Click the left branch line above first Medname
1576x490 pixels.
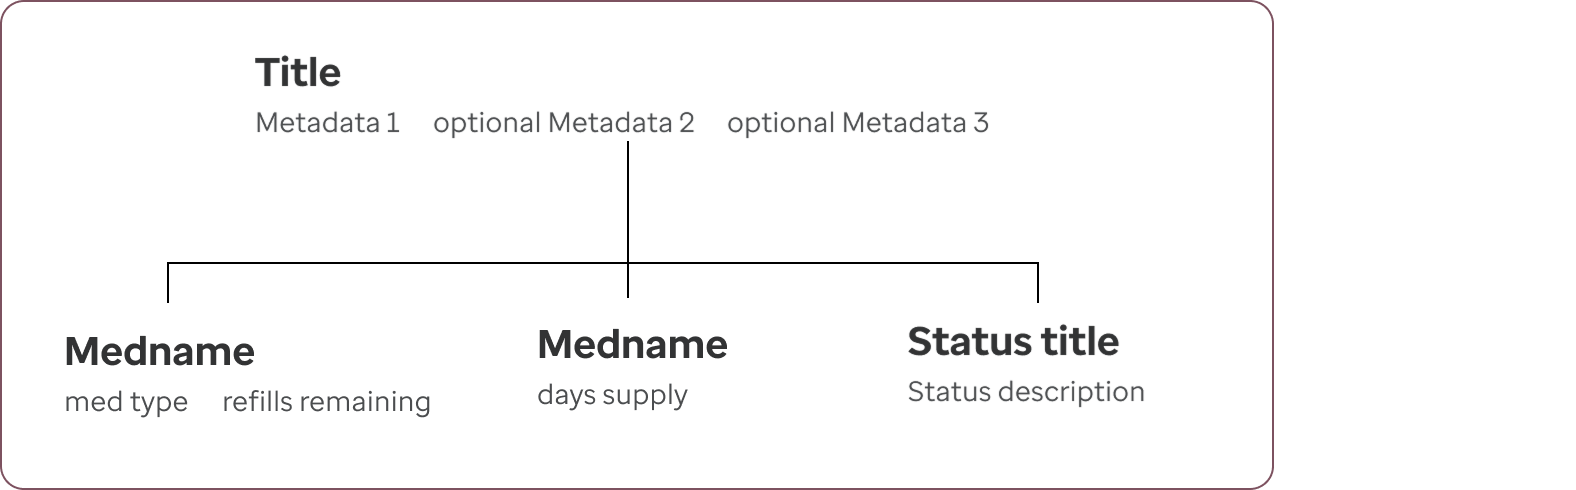click(x=168, y=283)
